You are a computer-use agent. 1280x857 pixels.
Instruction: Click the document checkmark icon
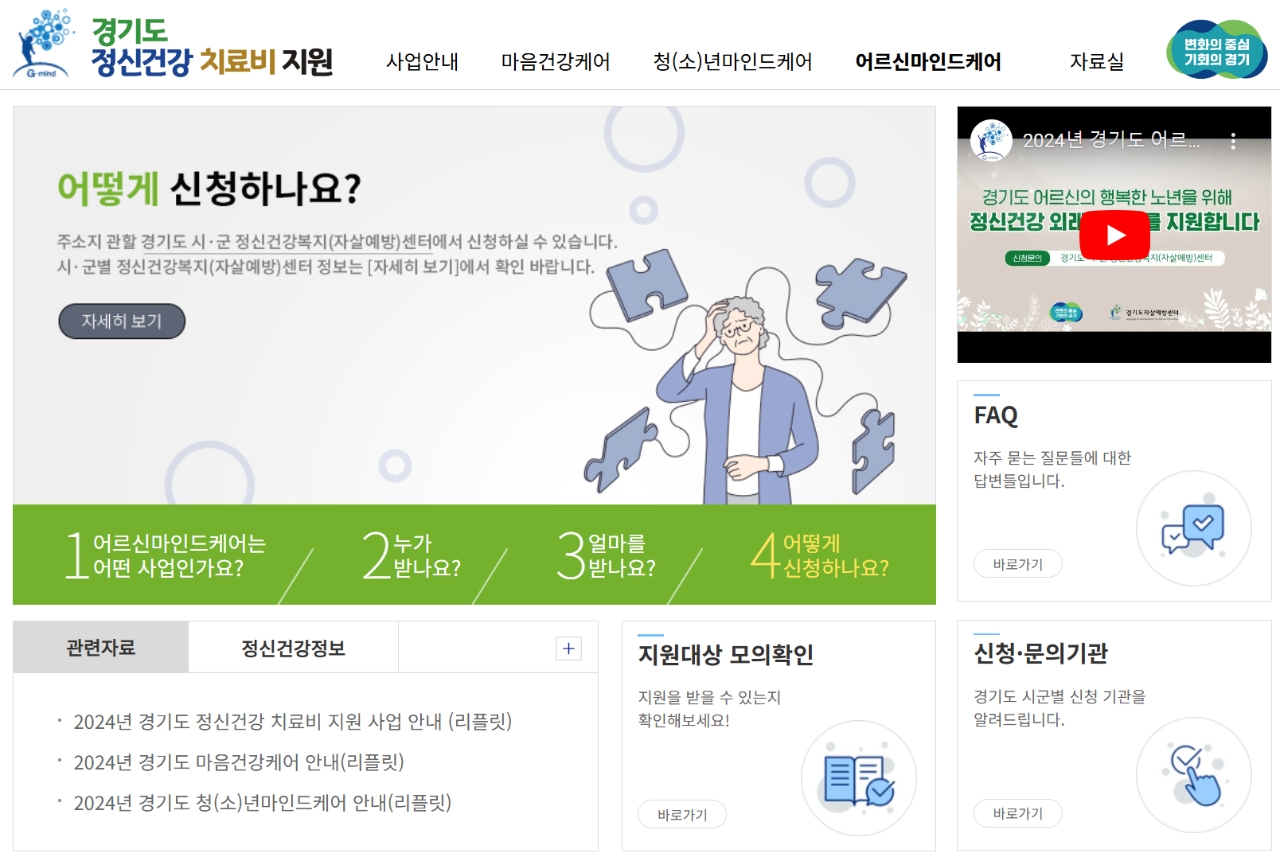[x=859, y=779]
